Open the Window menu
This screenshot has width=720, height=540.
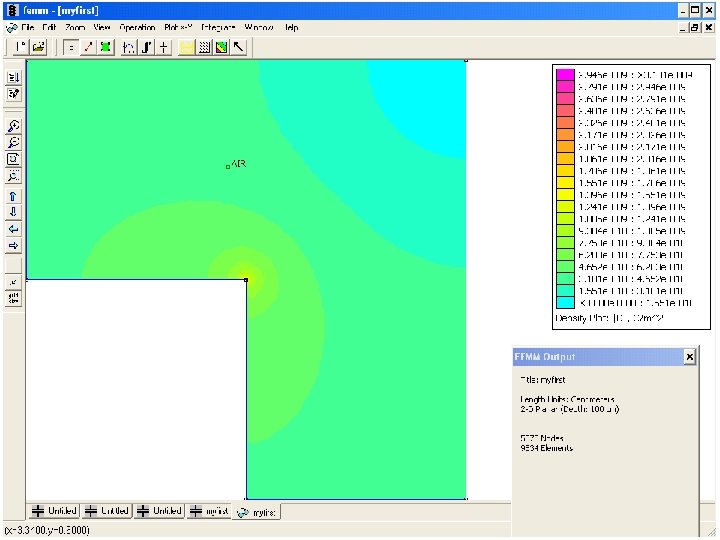[259, 28]
